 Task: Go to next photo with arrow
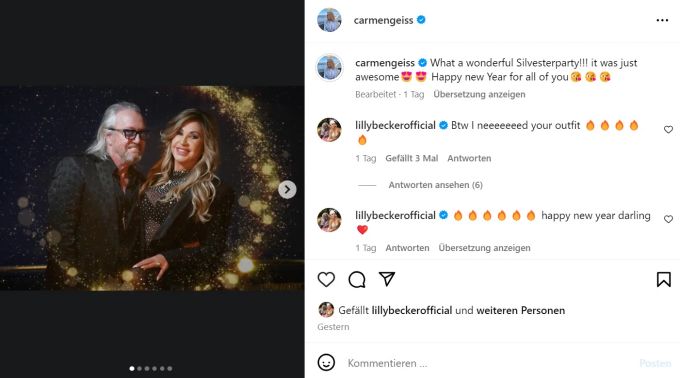pos(287,189)
